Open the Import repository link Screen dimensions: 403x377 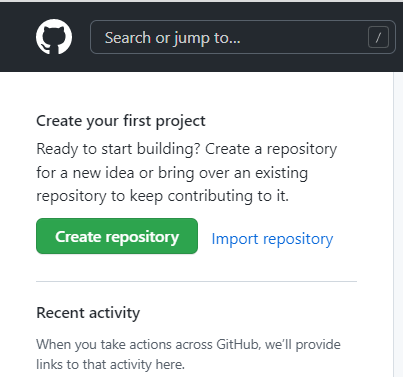pyautogui.click(x=272, y=239)
